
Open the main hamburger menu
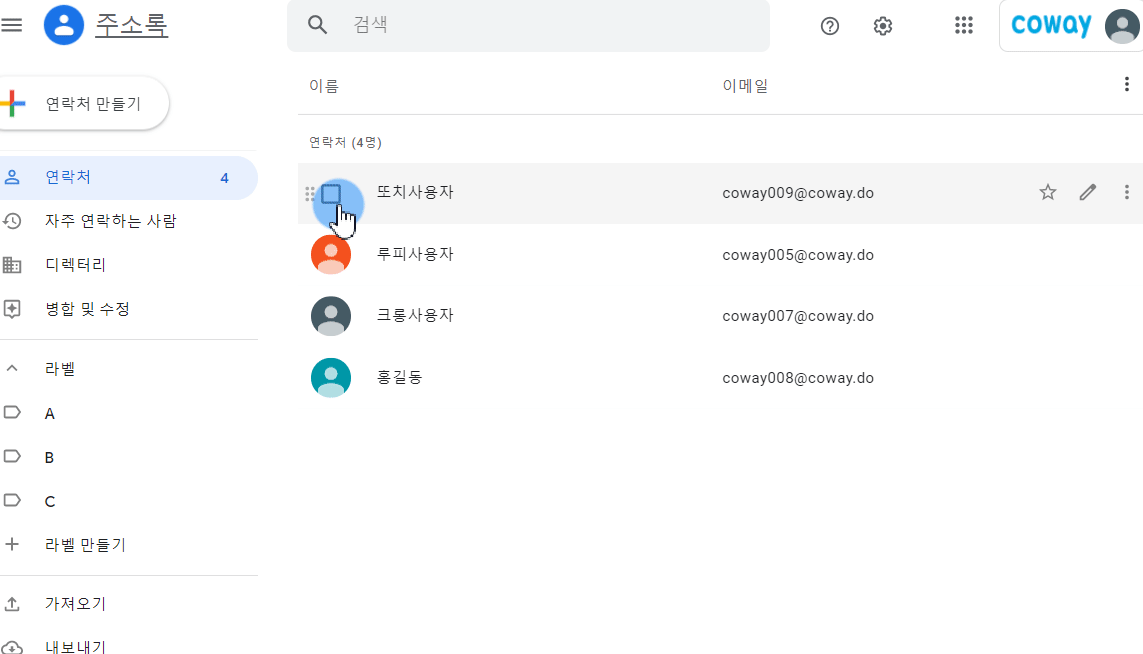12,25
